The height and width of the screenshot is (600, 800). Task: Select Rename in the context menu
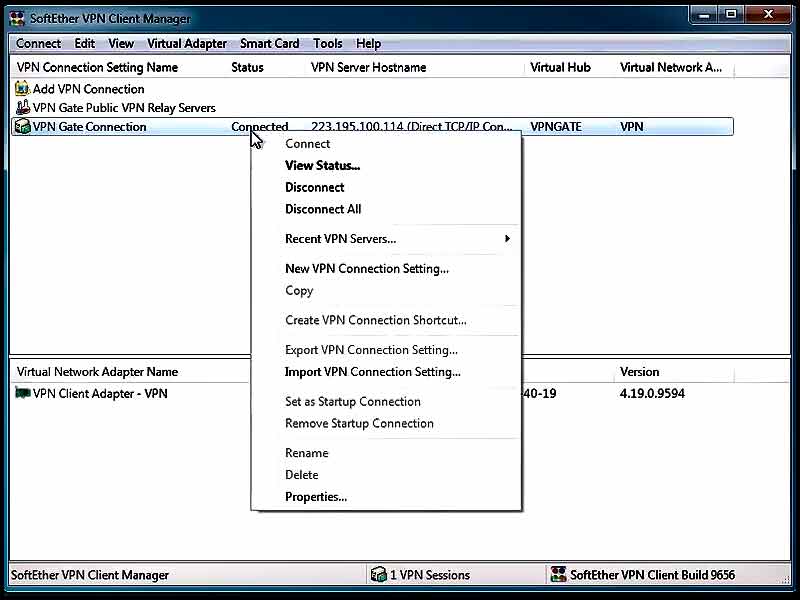click(307, 453)
